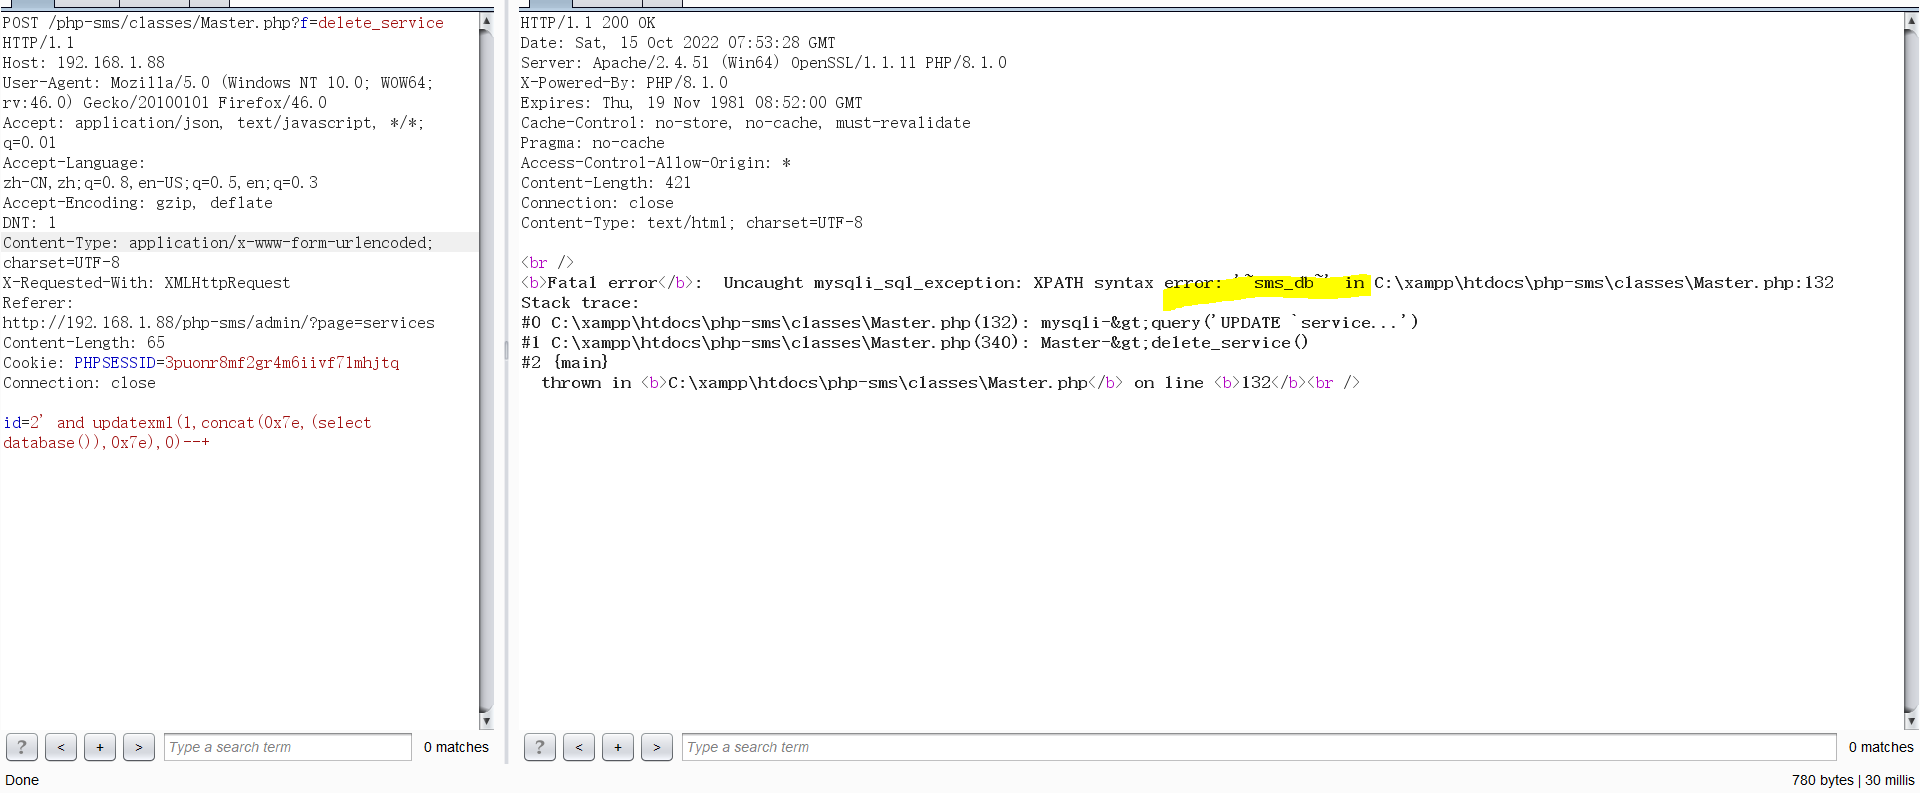Click the response pane previous match arrow
The height and width of the screenshot is (793, 1920).
point(579,747)
